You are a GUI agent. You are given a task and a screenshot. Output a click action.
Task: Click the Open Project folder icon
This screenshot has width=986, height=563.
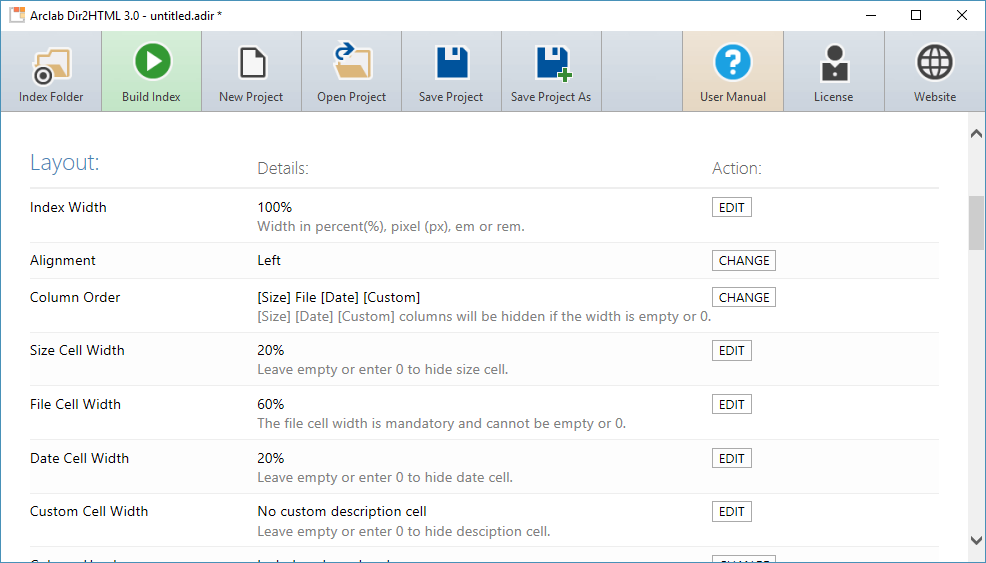351,64
